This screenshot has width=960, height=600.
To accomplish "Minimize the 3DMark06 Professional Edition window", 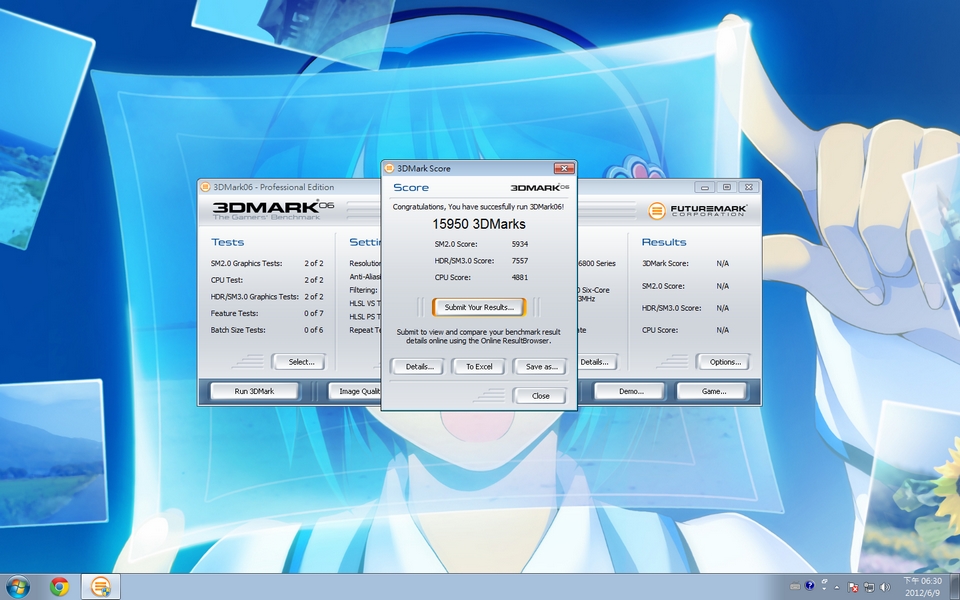I will pyautogui.click(x=705, y=187).
